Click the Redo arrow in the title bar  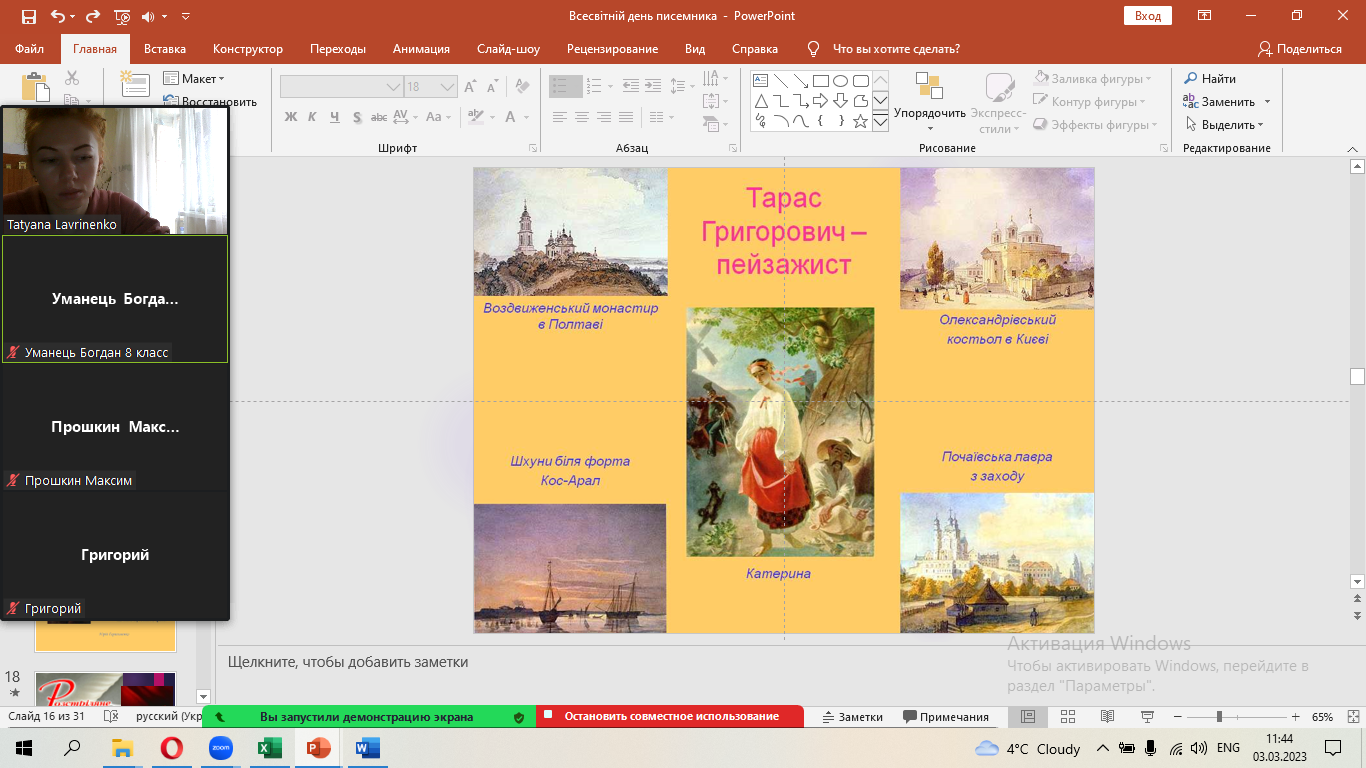pyautogui.click(x=92, y=16)
